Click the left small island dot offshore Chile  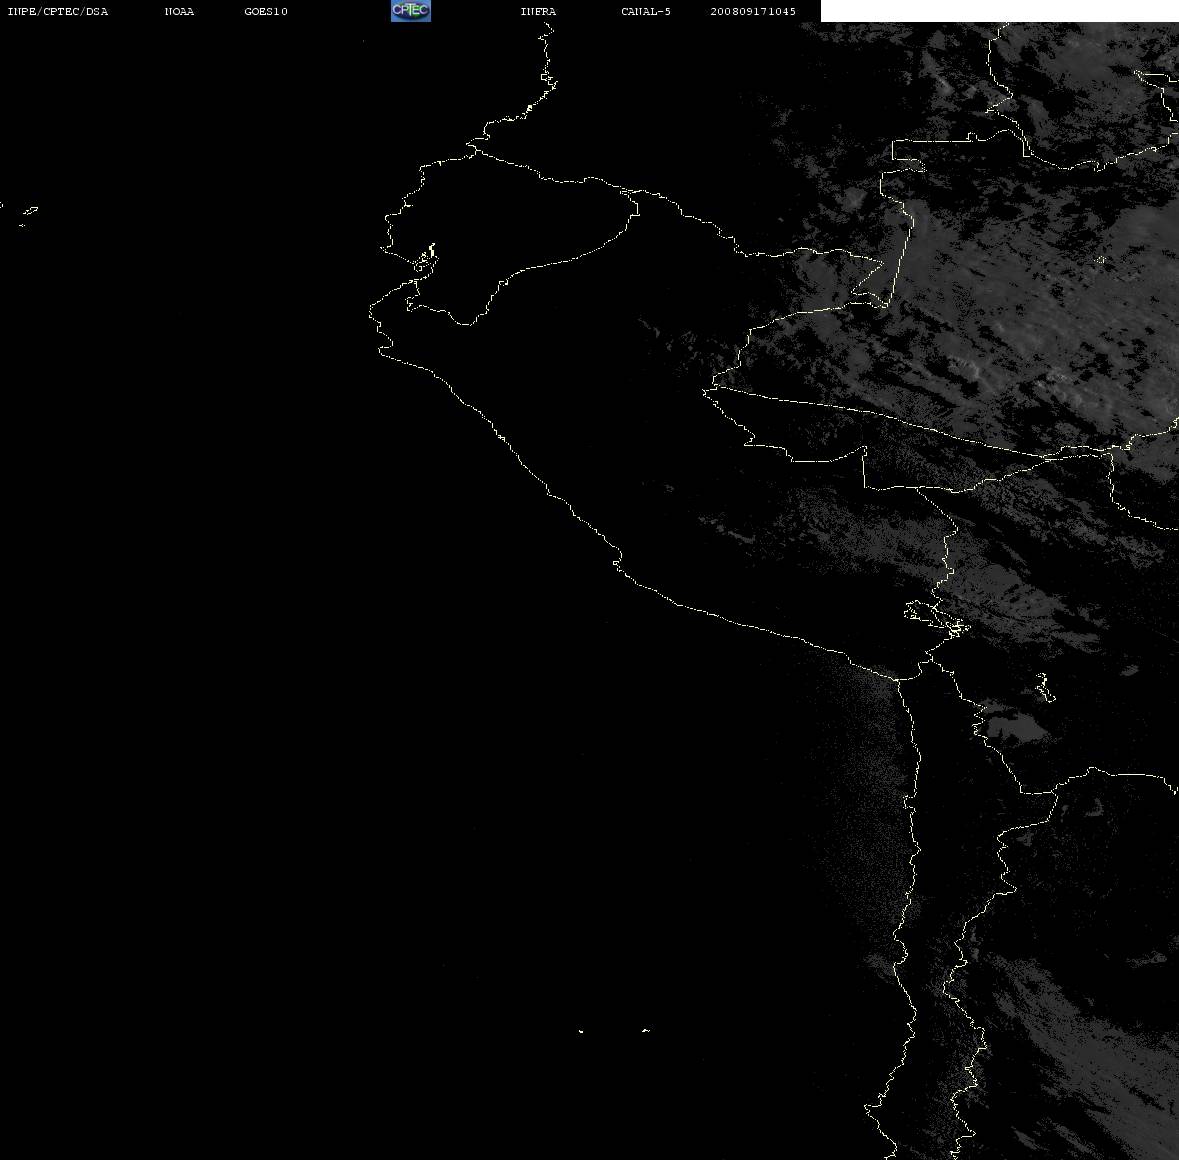point(581,1031)
